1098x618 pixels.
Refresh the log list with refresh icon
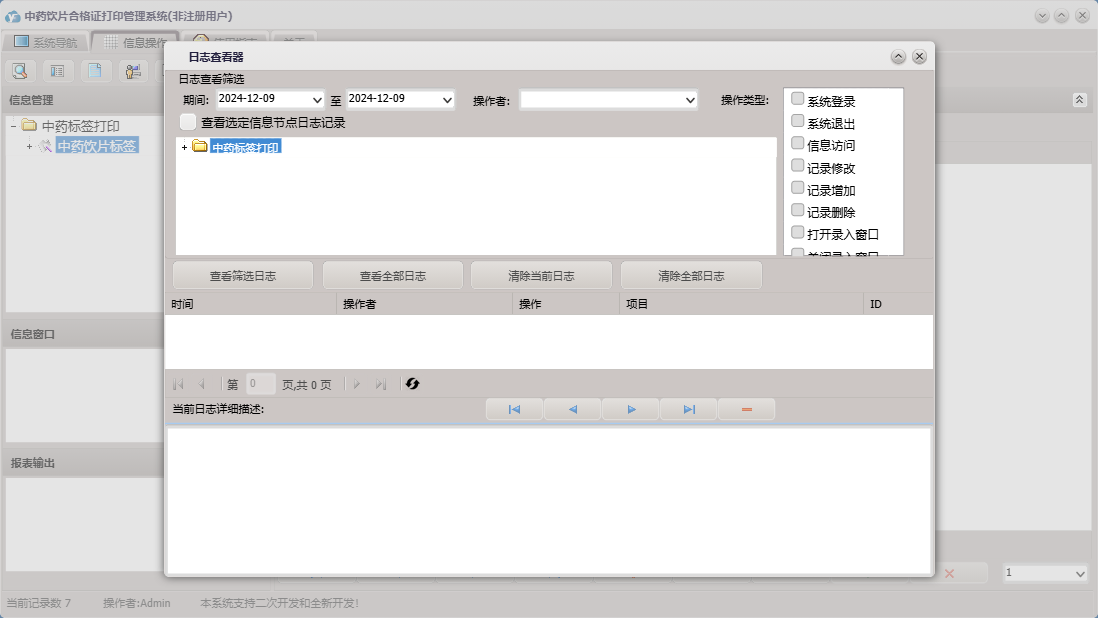click(412, 384)
